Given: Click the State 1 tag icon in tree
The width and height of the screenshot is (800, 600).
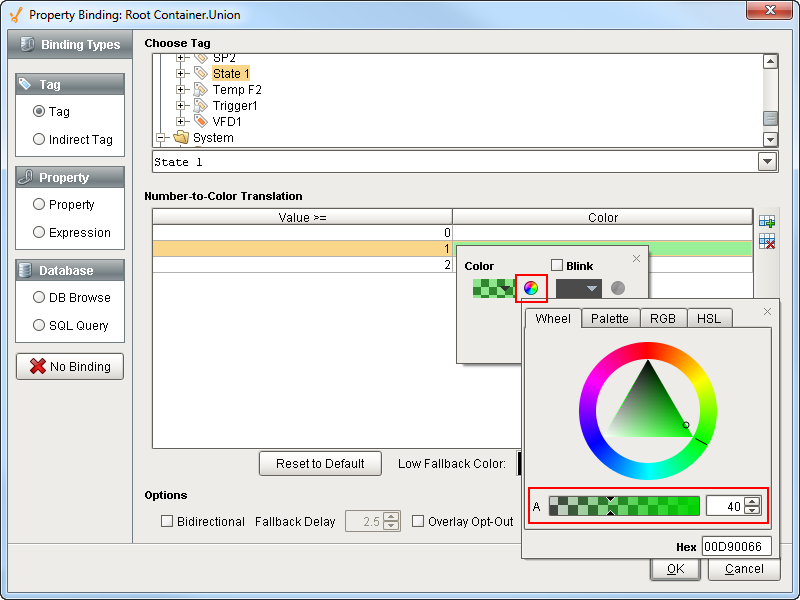Looking at the screenshot, I should (201, 74).
